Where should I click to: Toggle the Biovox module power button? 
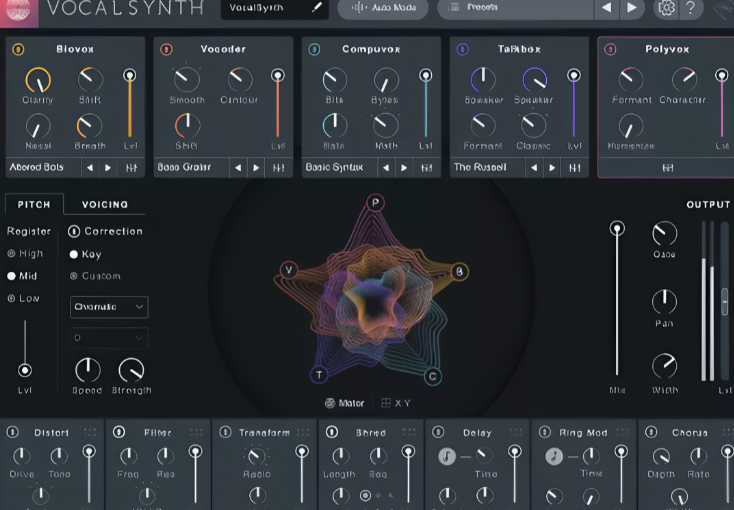18,49
